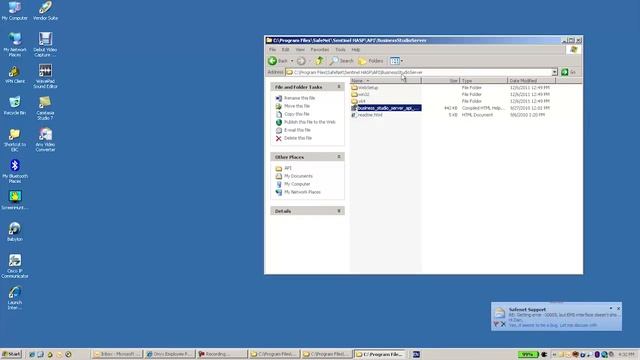Switch to Inbox - Microsoft taskbar button
The image size is (640, 360).
tap(117, 354)
